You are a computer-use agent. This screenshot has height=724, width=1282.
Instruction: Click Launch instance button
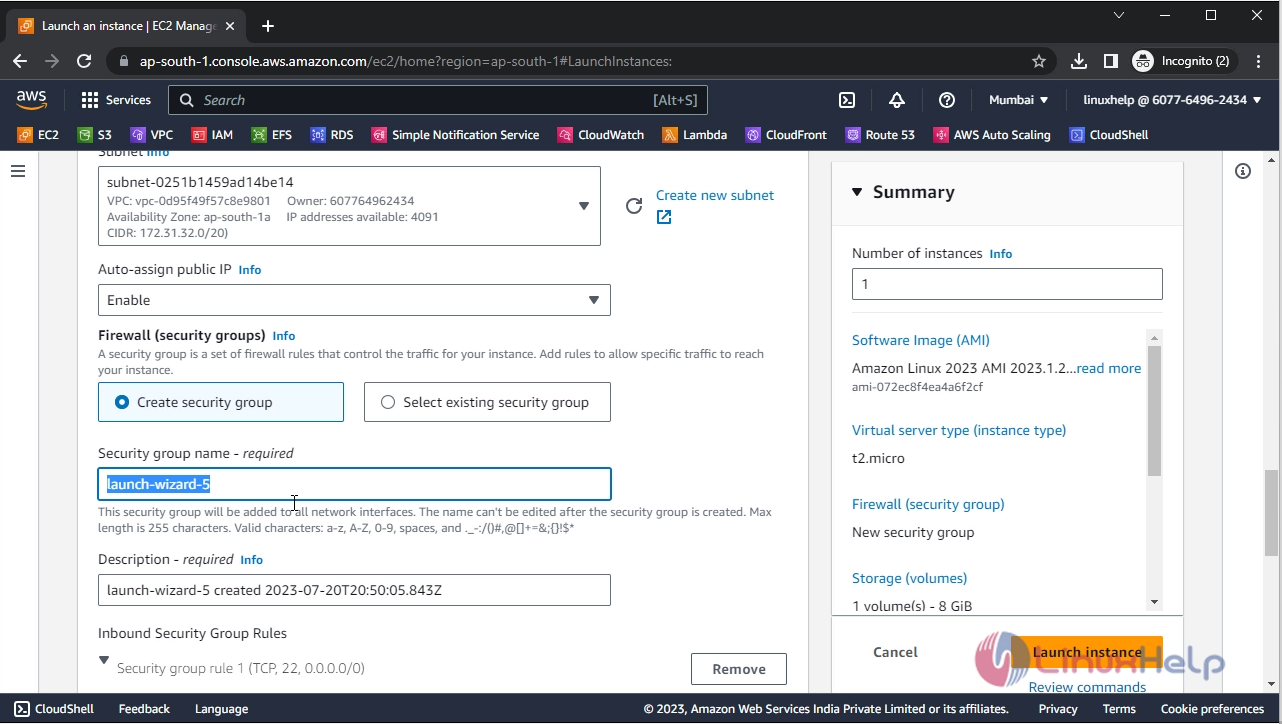(1087, 652)
